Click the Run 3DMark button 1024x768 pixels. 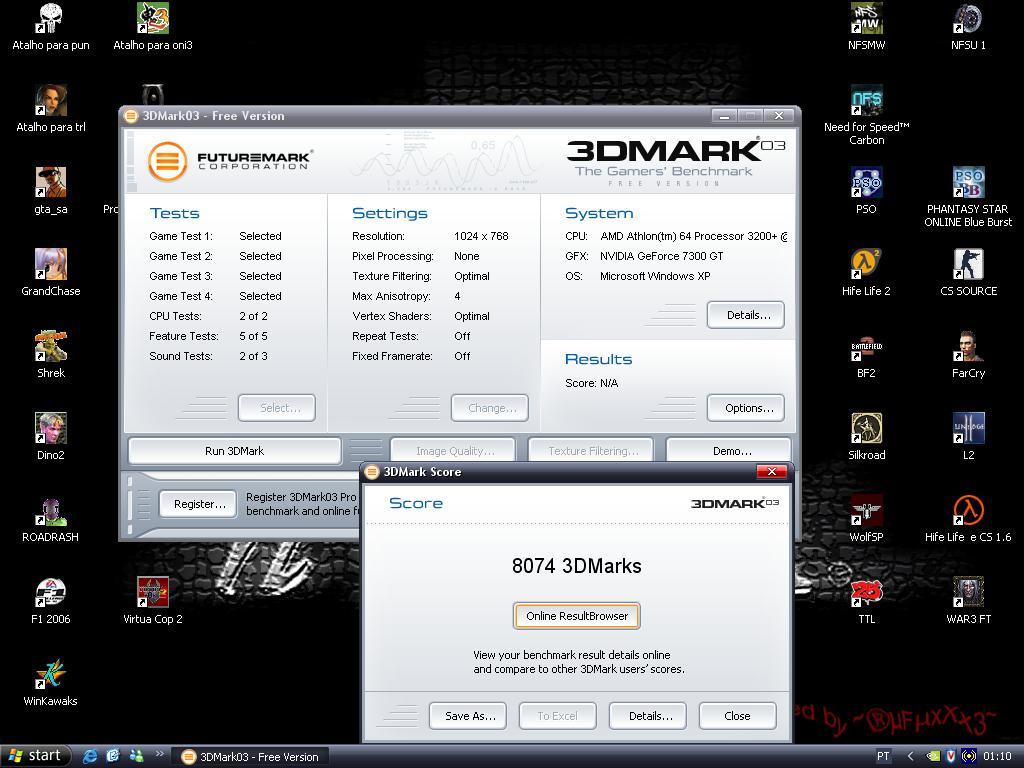pos(234,451)
